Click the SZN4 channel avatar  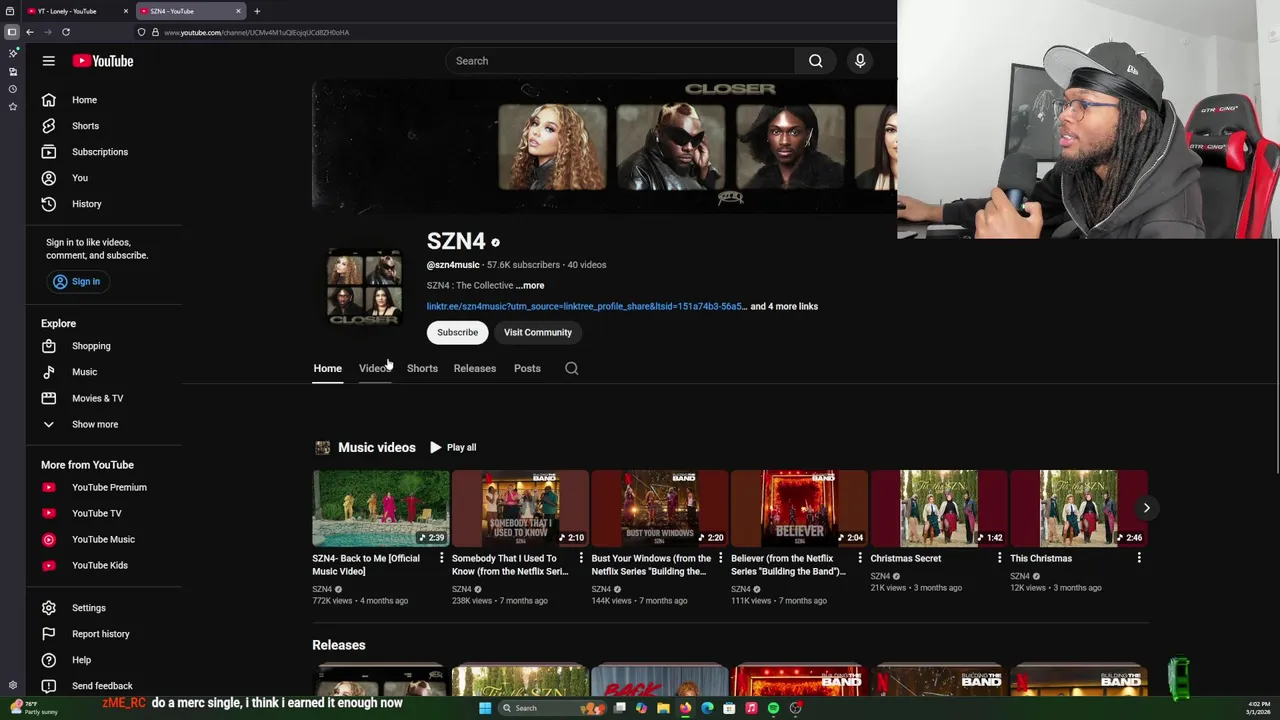(x=365, y=289)
